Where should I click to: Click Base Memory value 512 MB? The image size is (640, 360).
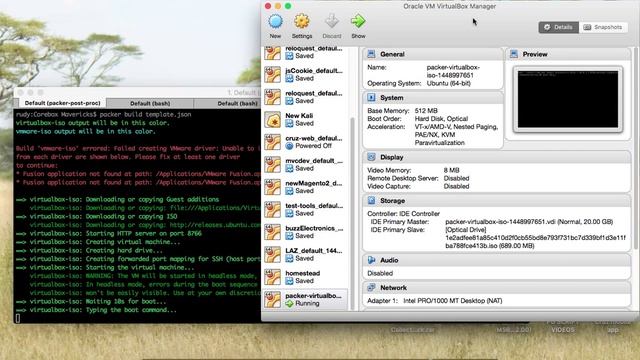point(426,111)
